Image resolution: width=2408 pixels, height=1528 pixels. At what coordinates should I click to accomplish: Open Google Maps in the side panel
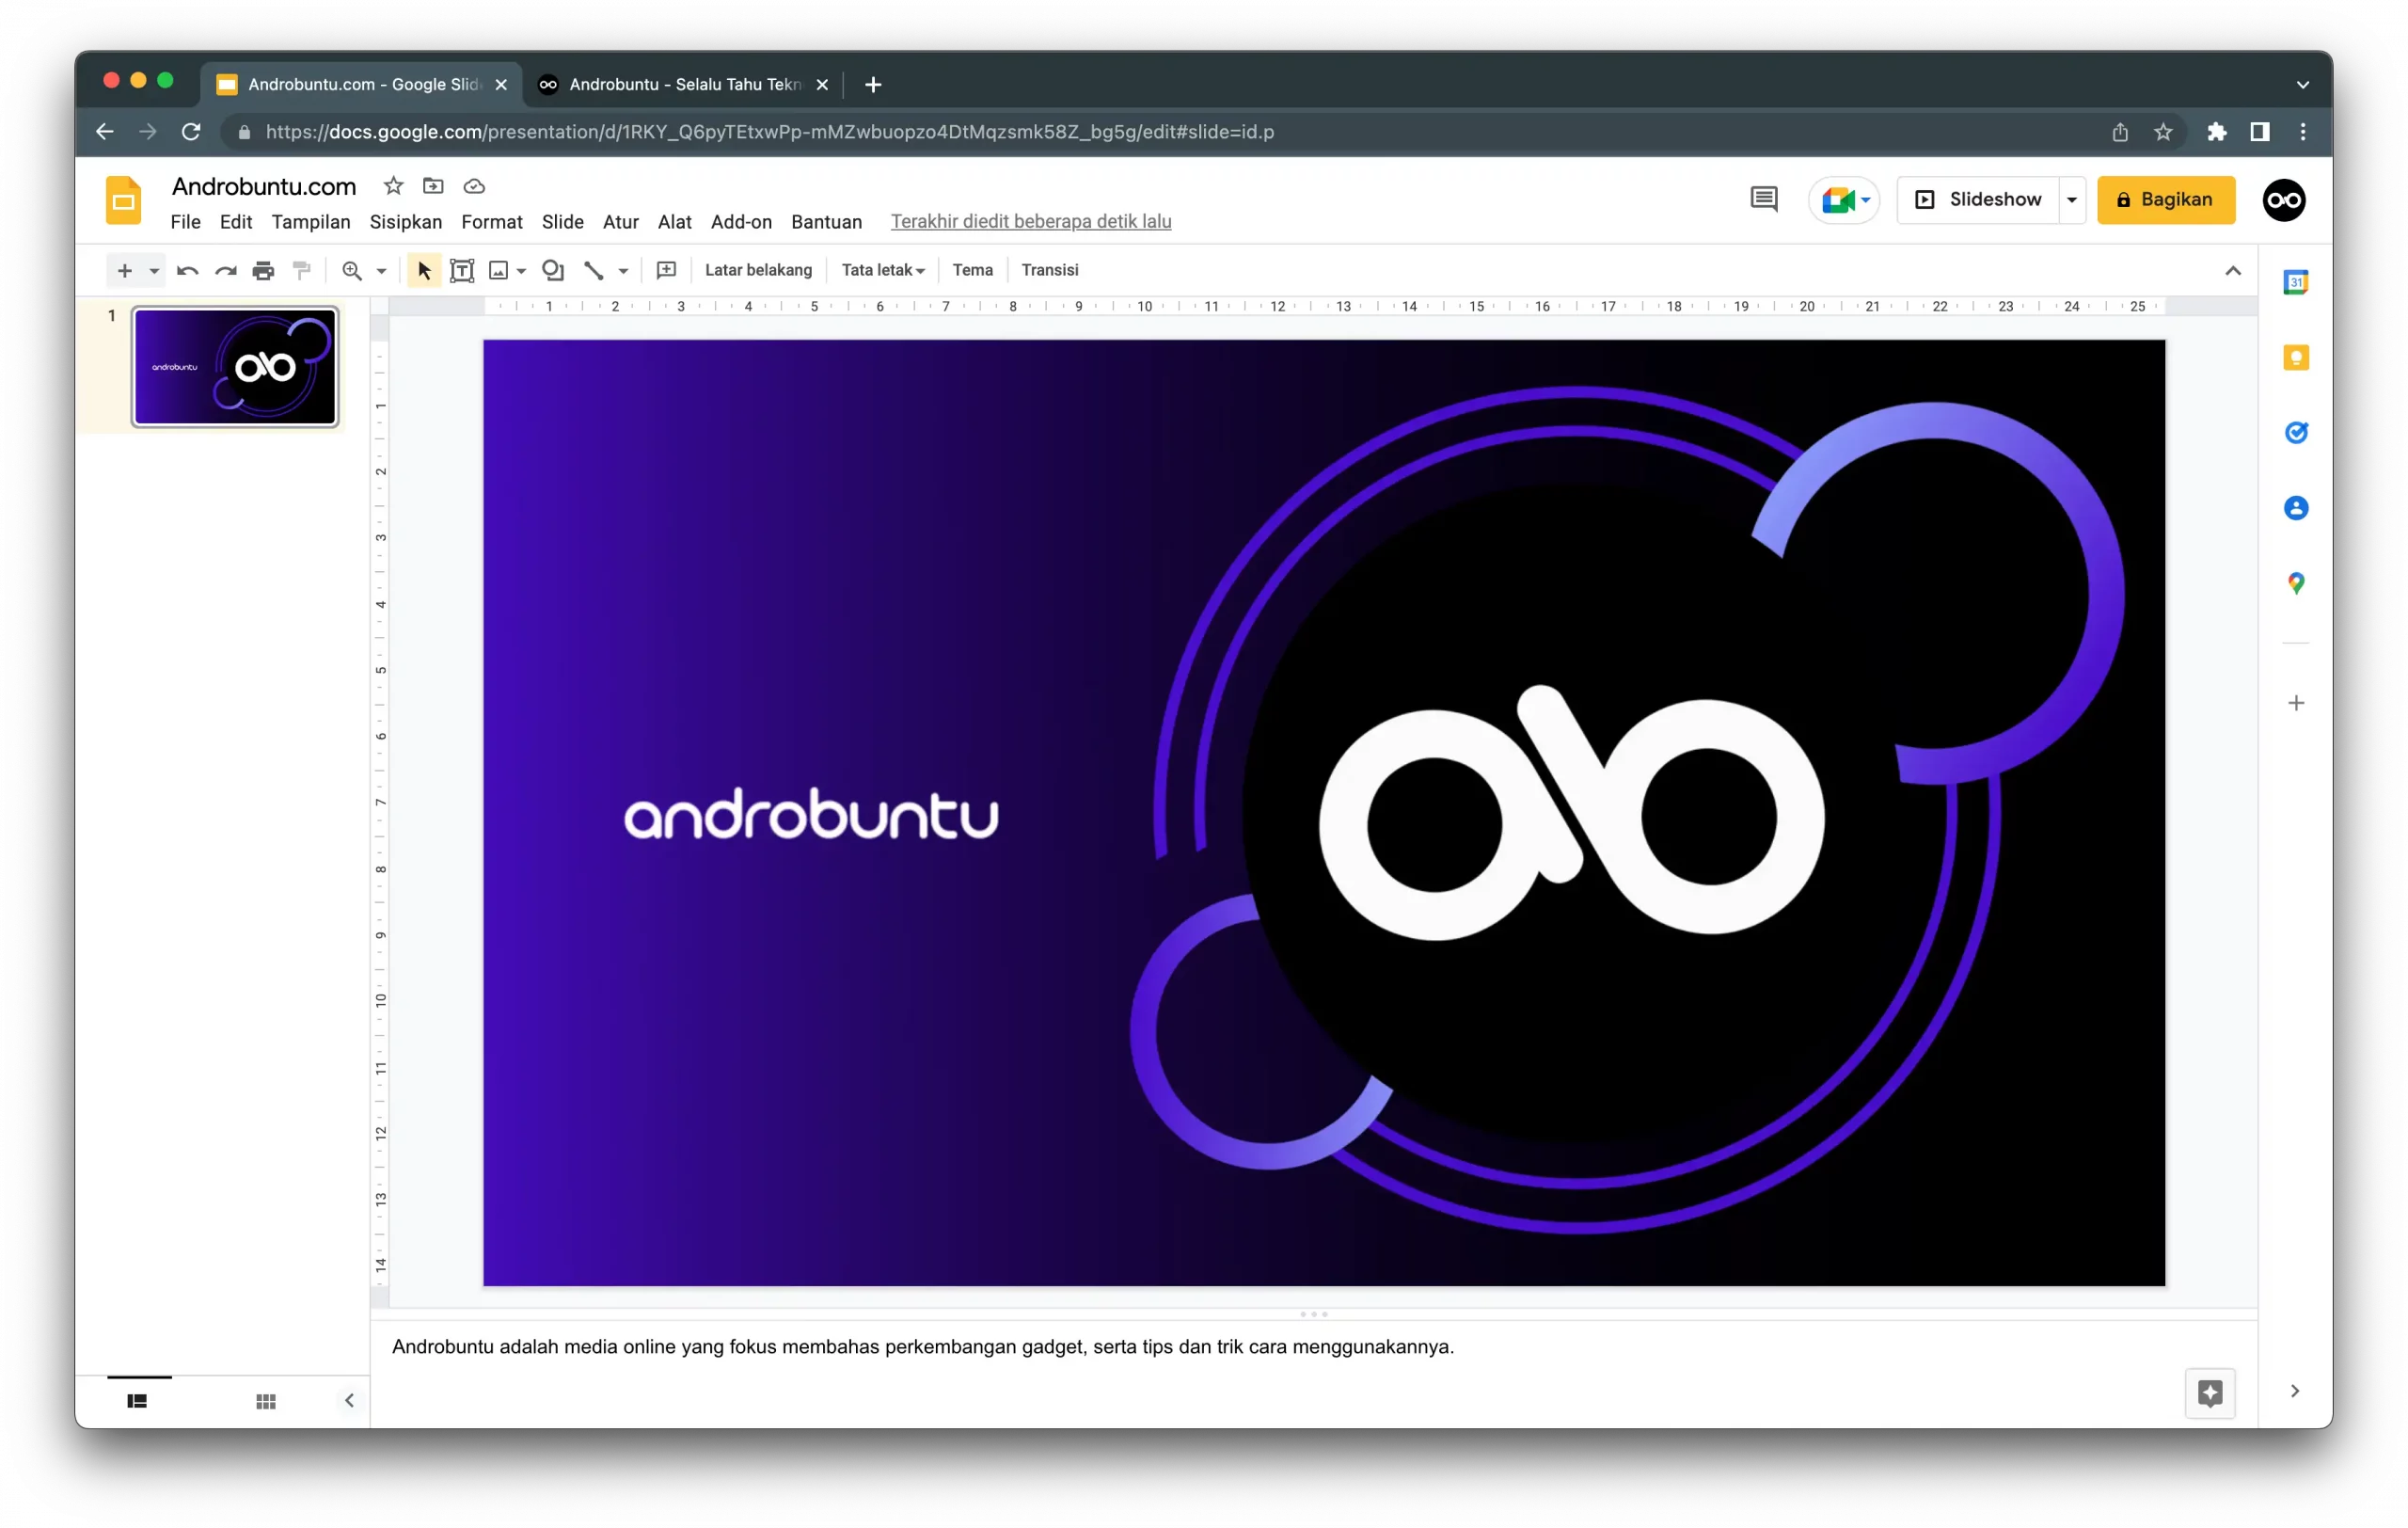click(2296, 583)
